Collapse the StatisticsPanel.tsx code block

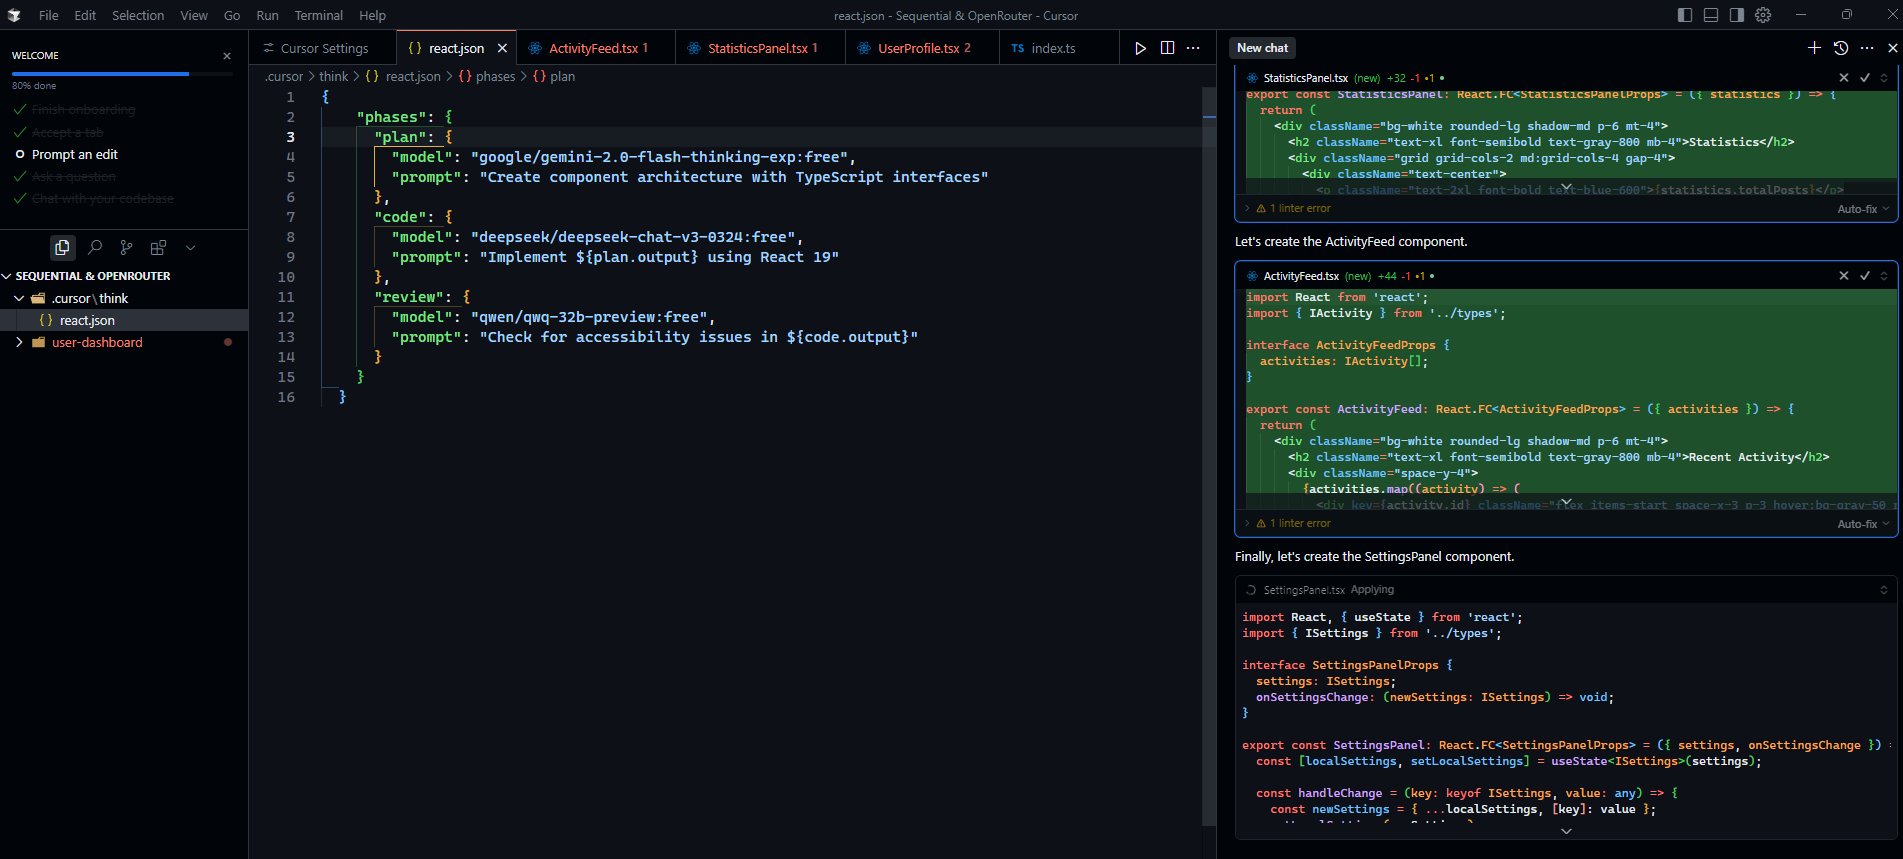click(1884, 78)
